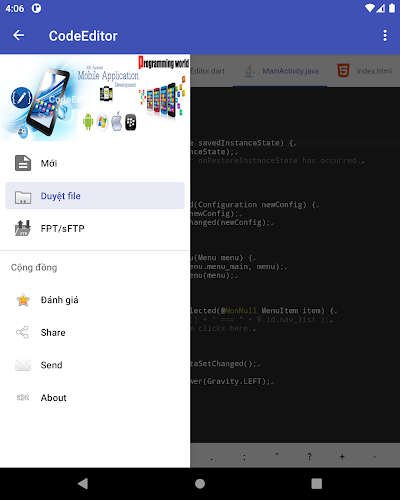This screenshot has width=400, height=500.
Task: Insert the question mark shortcut key
Action: [x=309, y=456]
